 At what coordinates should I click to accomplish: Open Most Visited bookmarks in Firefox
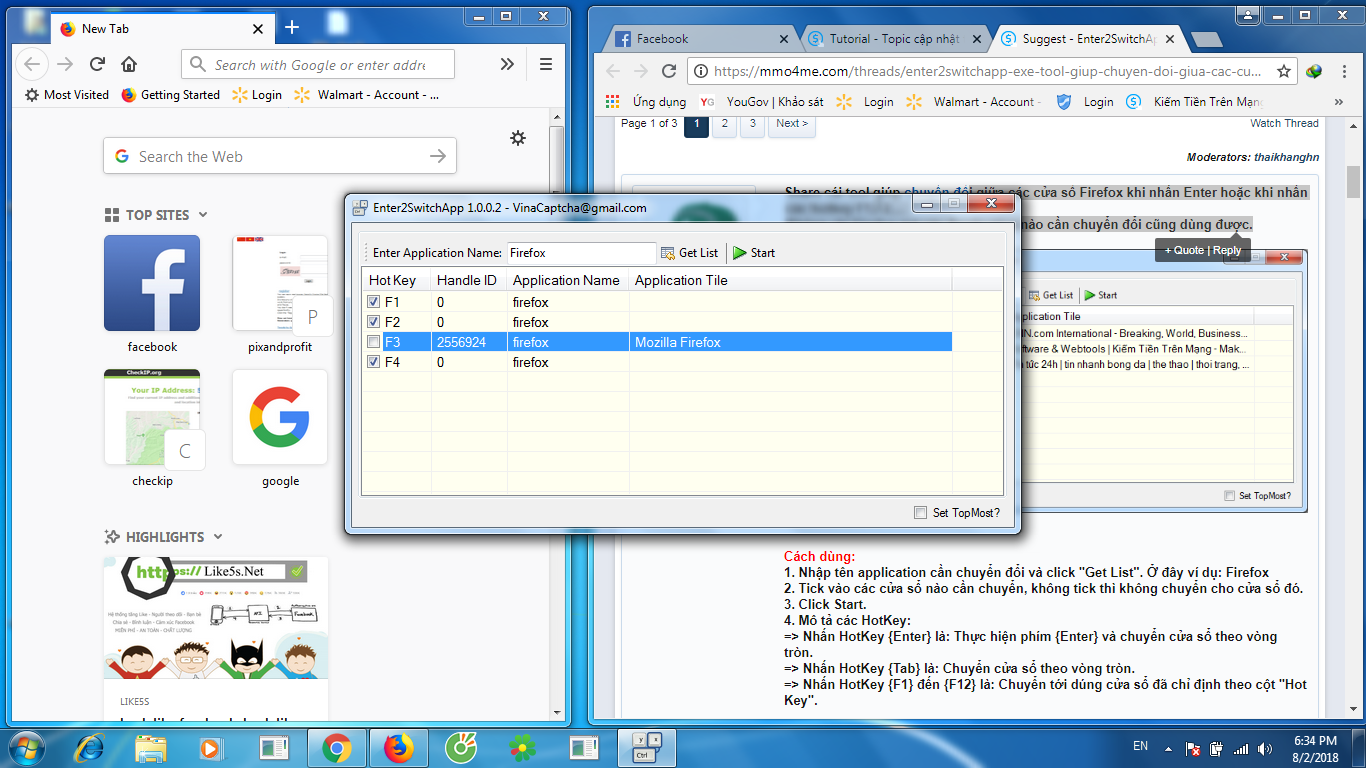click(x=67, y=95)
